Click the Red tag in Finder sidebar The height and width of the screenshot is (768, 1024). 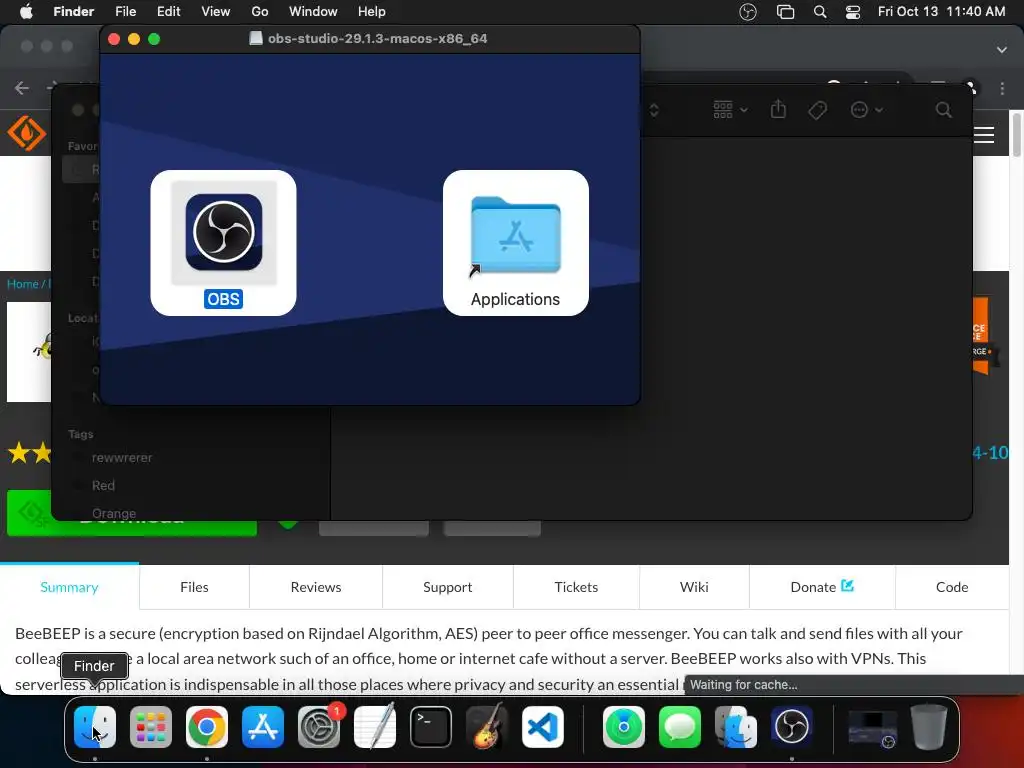103,485
